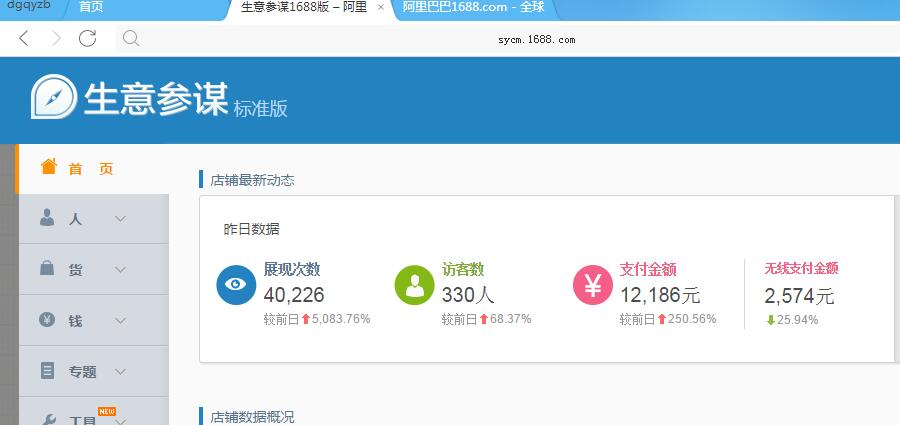Click the dgqyzb label at top left
Viewport: 900px width, 425px height.
pyautogui.click(x=29, y=5)
